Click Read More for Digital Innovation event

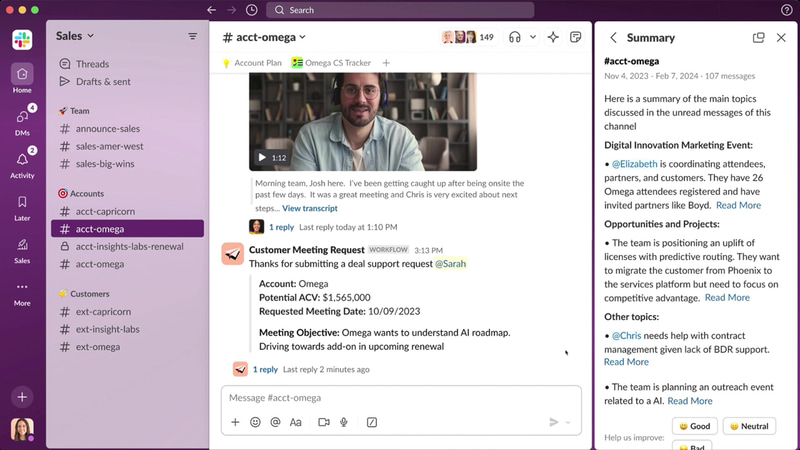(x=738, y=205)
